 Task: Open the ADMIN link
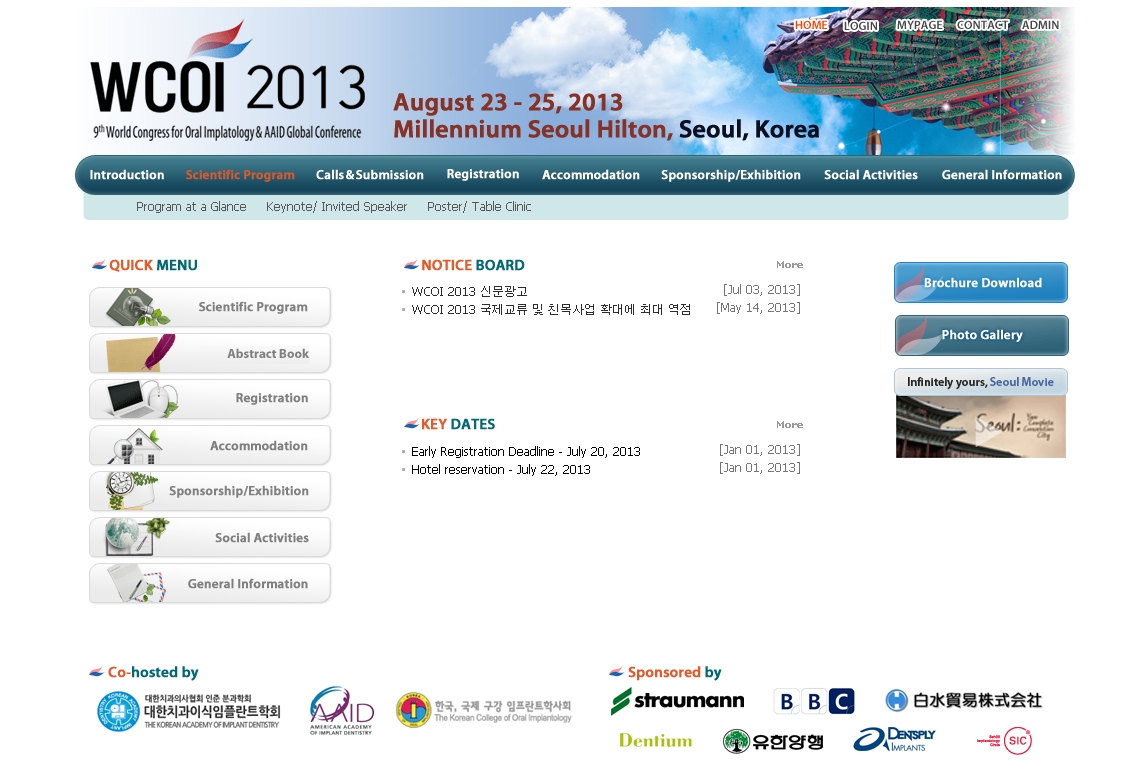tap(1040, 25)
